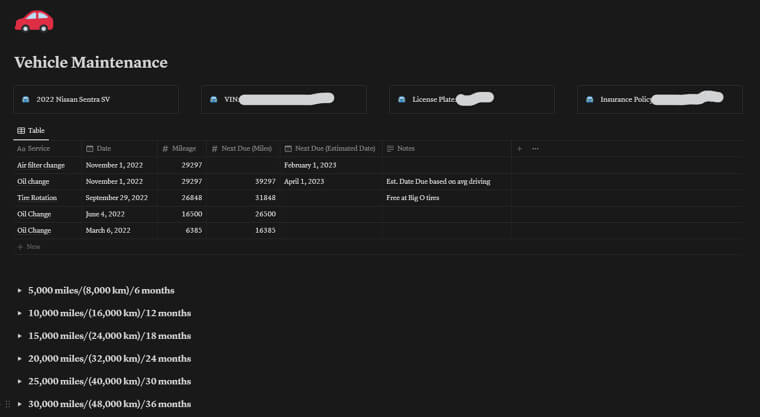The height and width of the screenshot is (417, 760).
Task: Open the Mileage column header menu
Action: (x=182, y=148)
